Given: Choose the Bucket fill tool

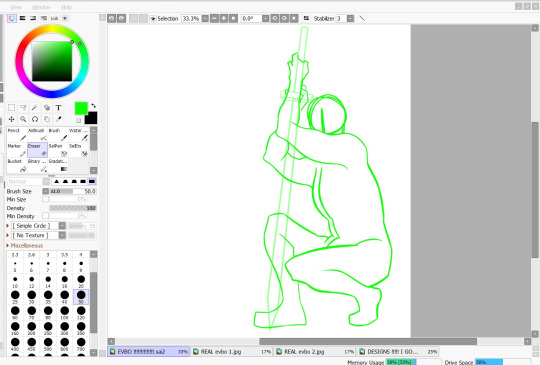Looking at the screenshot, I should pos(17,165).
